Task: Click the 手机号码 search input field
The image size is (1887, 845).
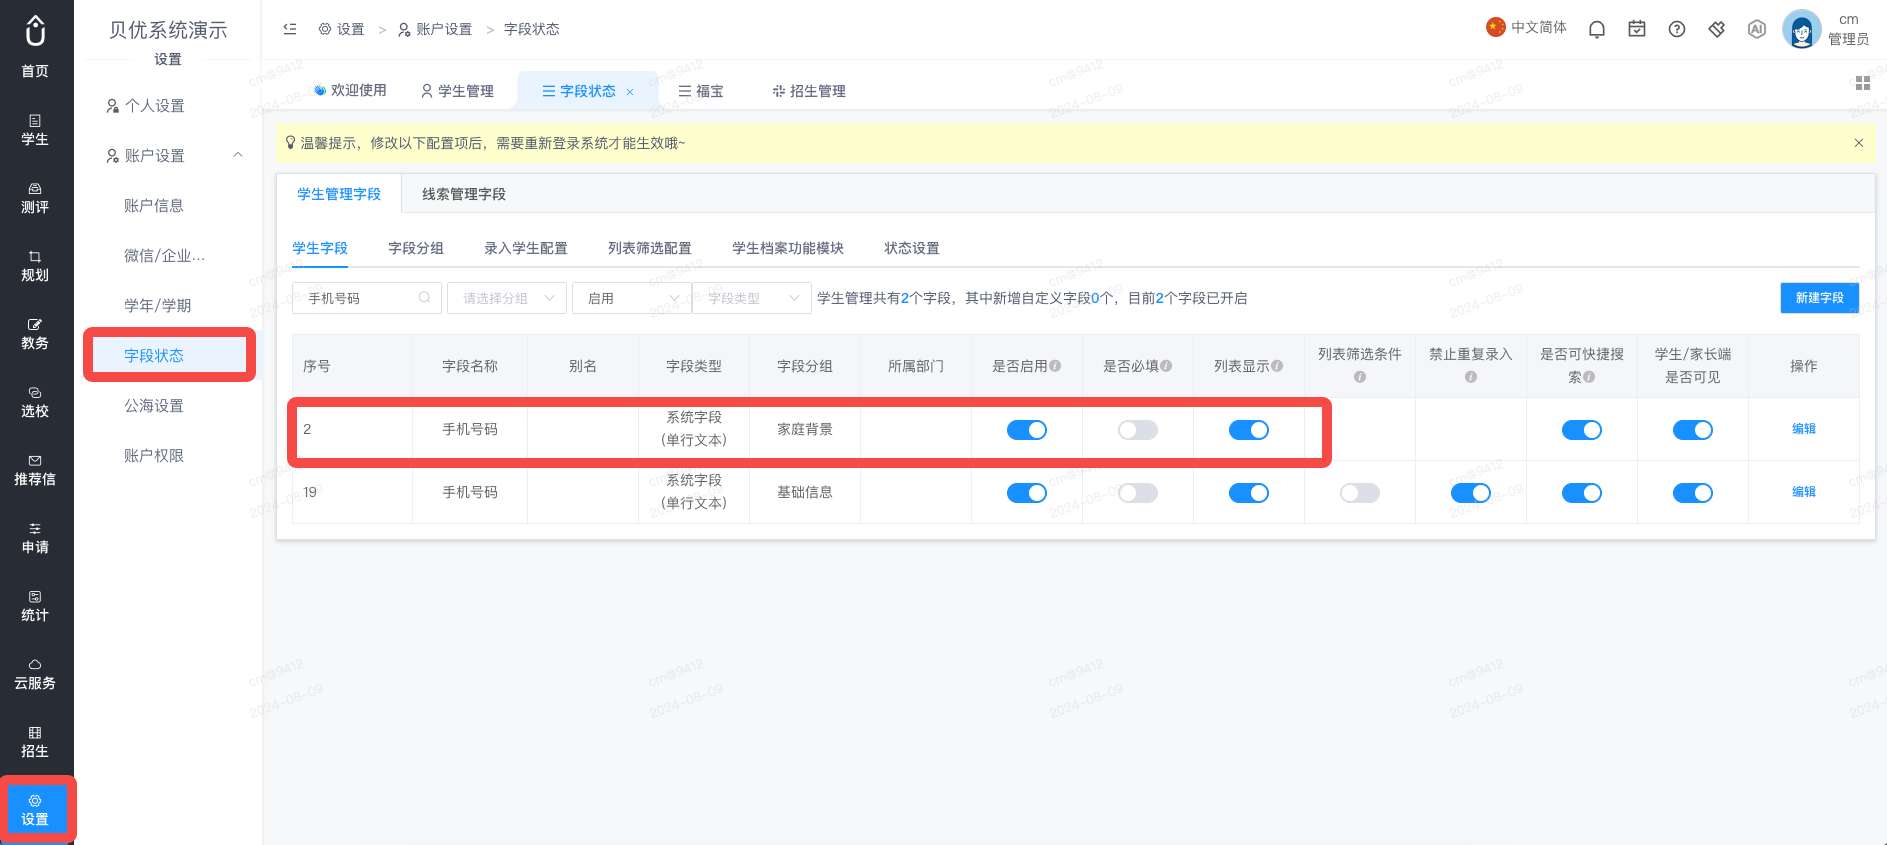Action: (x=366, y=298)
